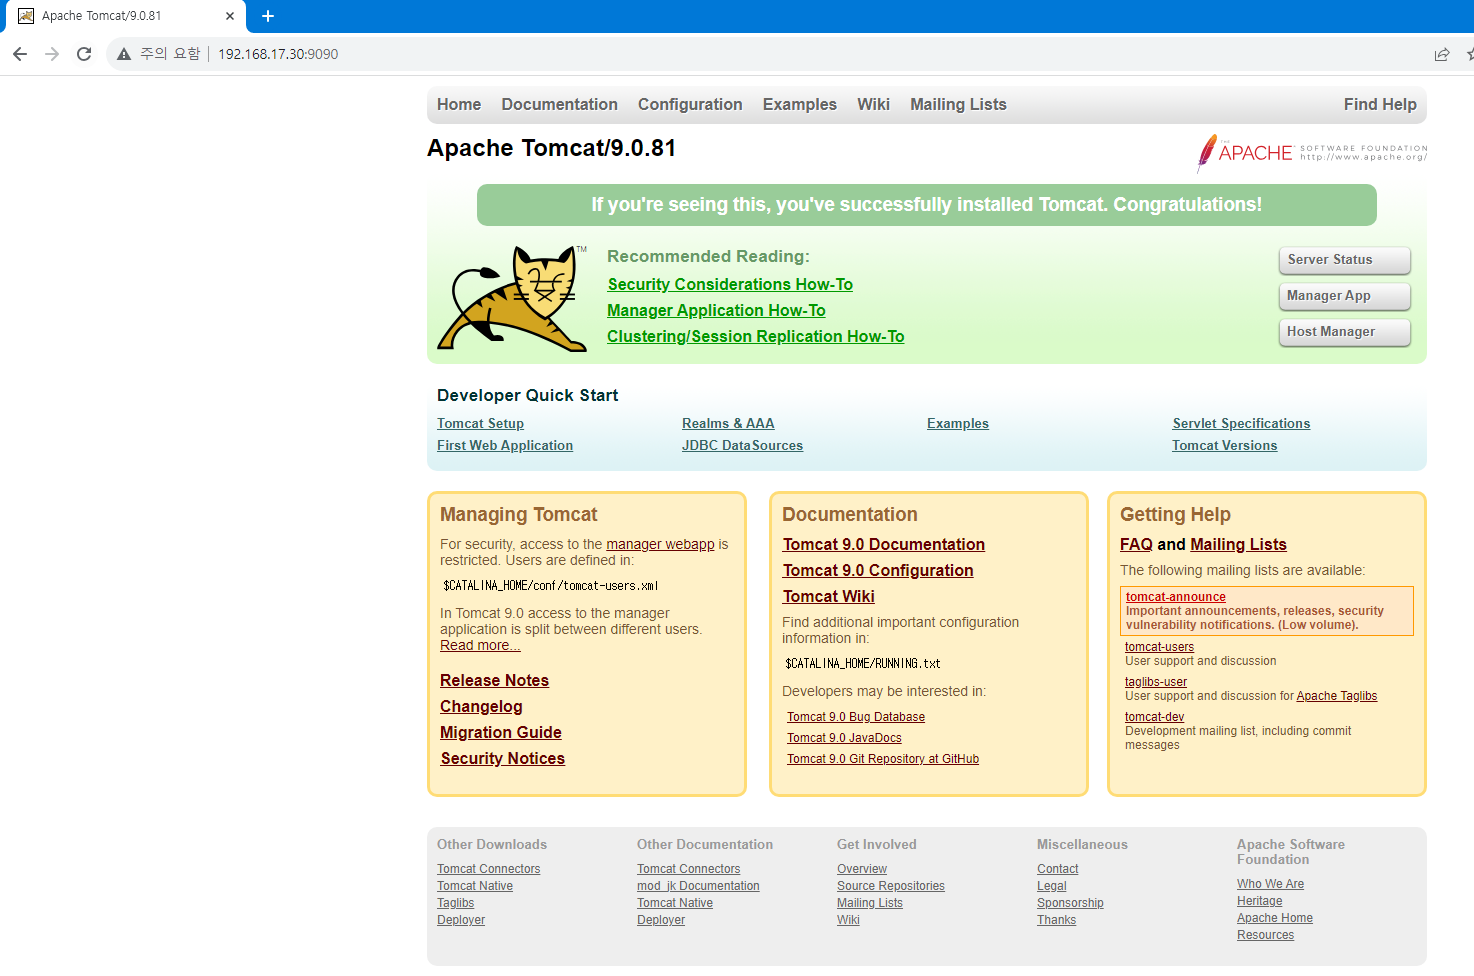Open the Changelog link
This screenshot has width=1474, height=976.
point(481,706)
